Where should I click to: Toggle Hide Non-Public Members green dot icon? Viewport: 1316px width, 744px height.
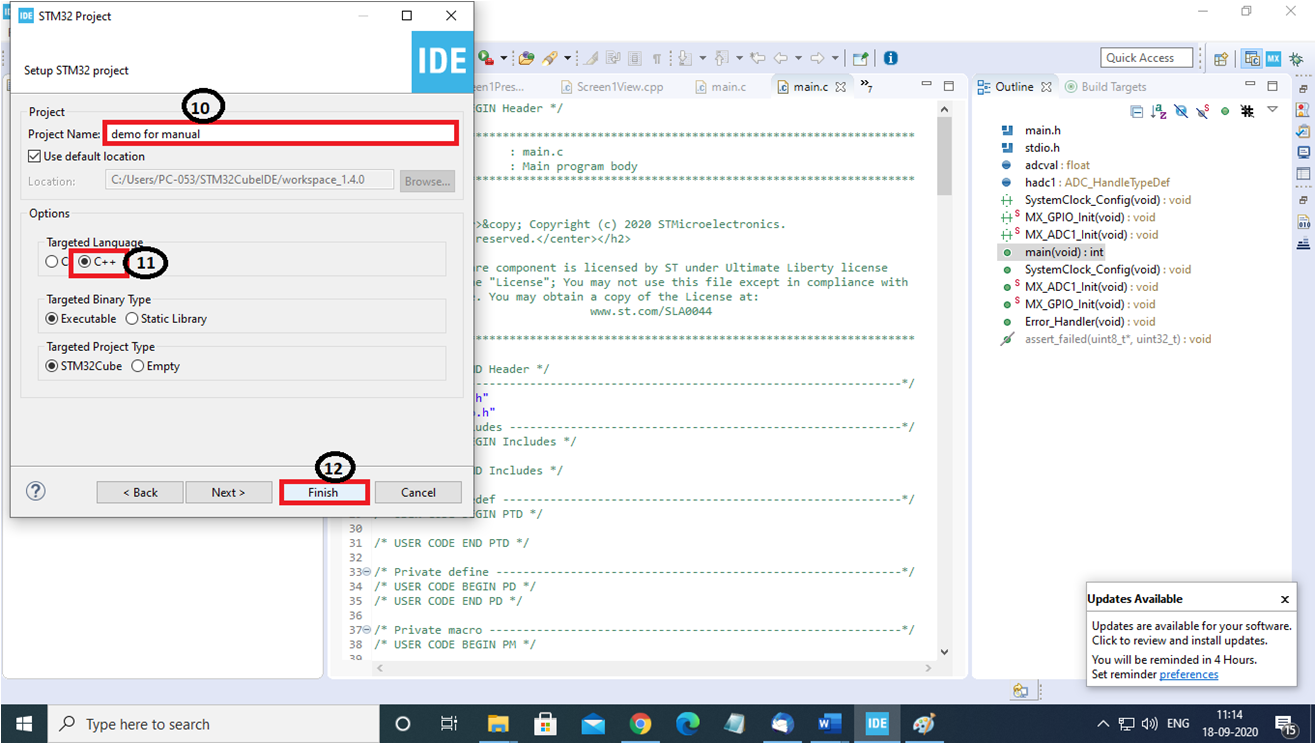tap(1225, 111)
